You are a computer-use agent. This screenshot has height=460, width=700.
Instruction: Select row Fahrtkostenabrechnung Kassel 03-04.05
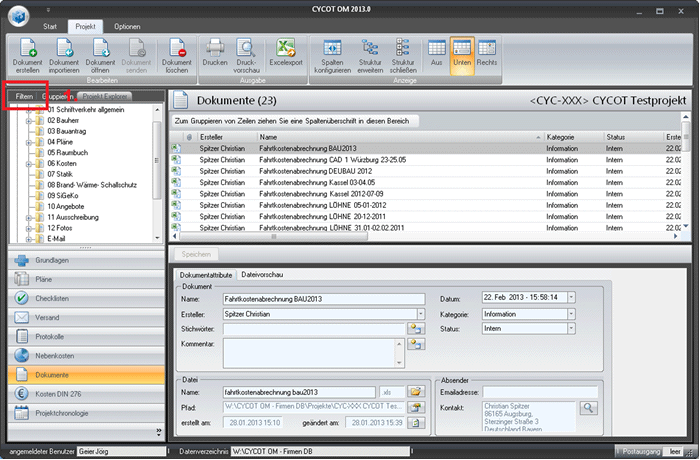pos(426,183)
